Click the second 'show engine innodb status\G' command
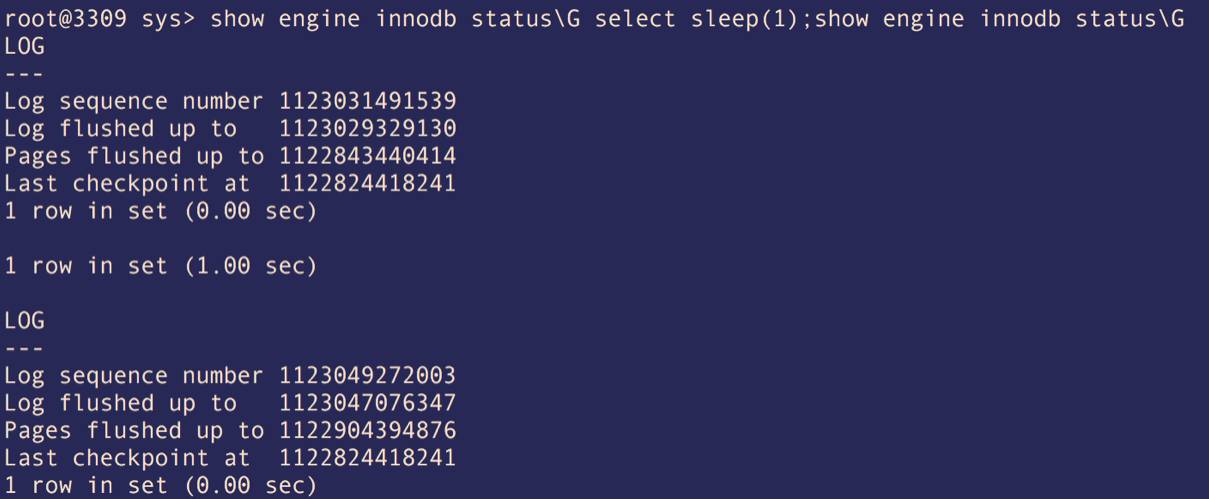This screenshot has width=1209, height=499. (x=1000, y=21)
